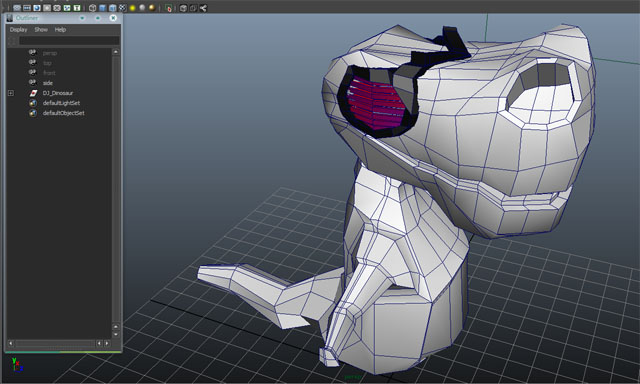This screenshot has width=640, height=384.
Task: Select Smooth Shade All blue cube icon
Action: (102, 8)
